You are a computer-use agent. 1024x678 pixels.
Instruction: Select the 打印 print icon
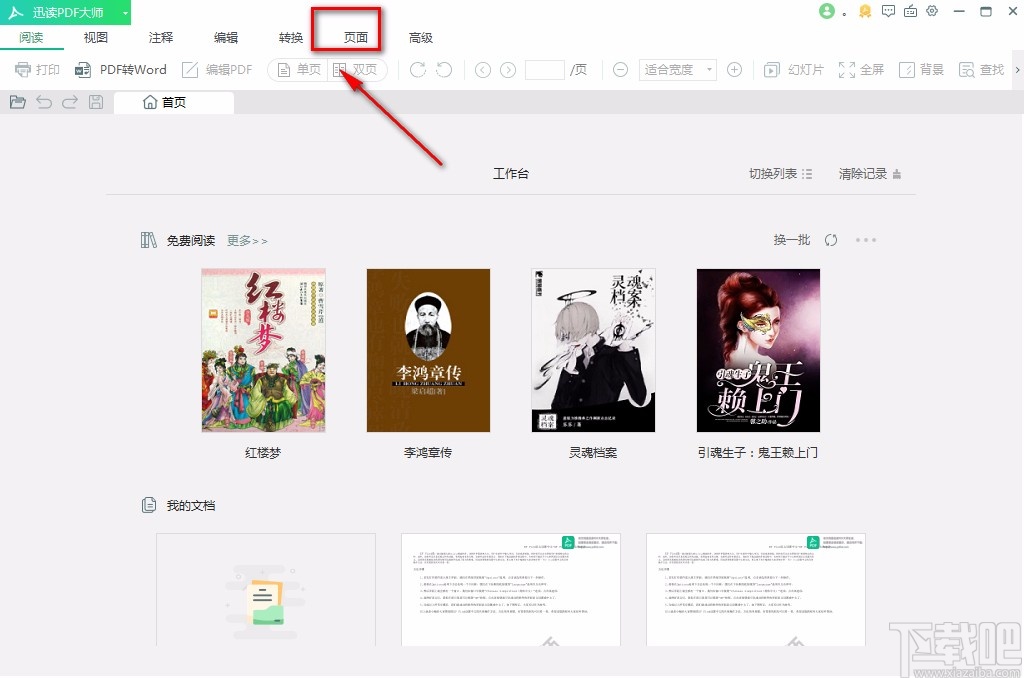pos(36,69)
